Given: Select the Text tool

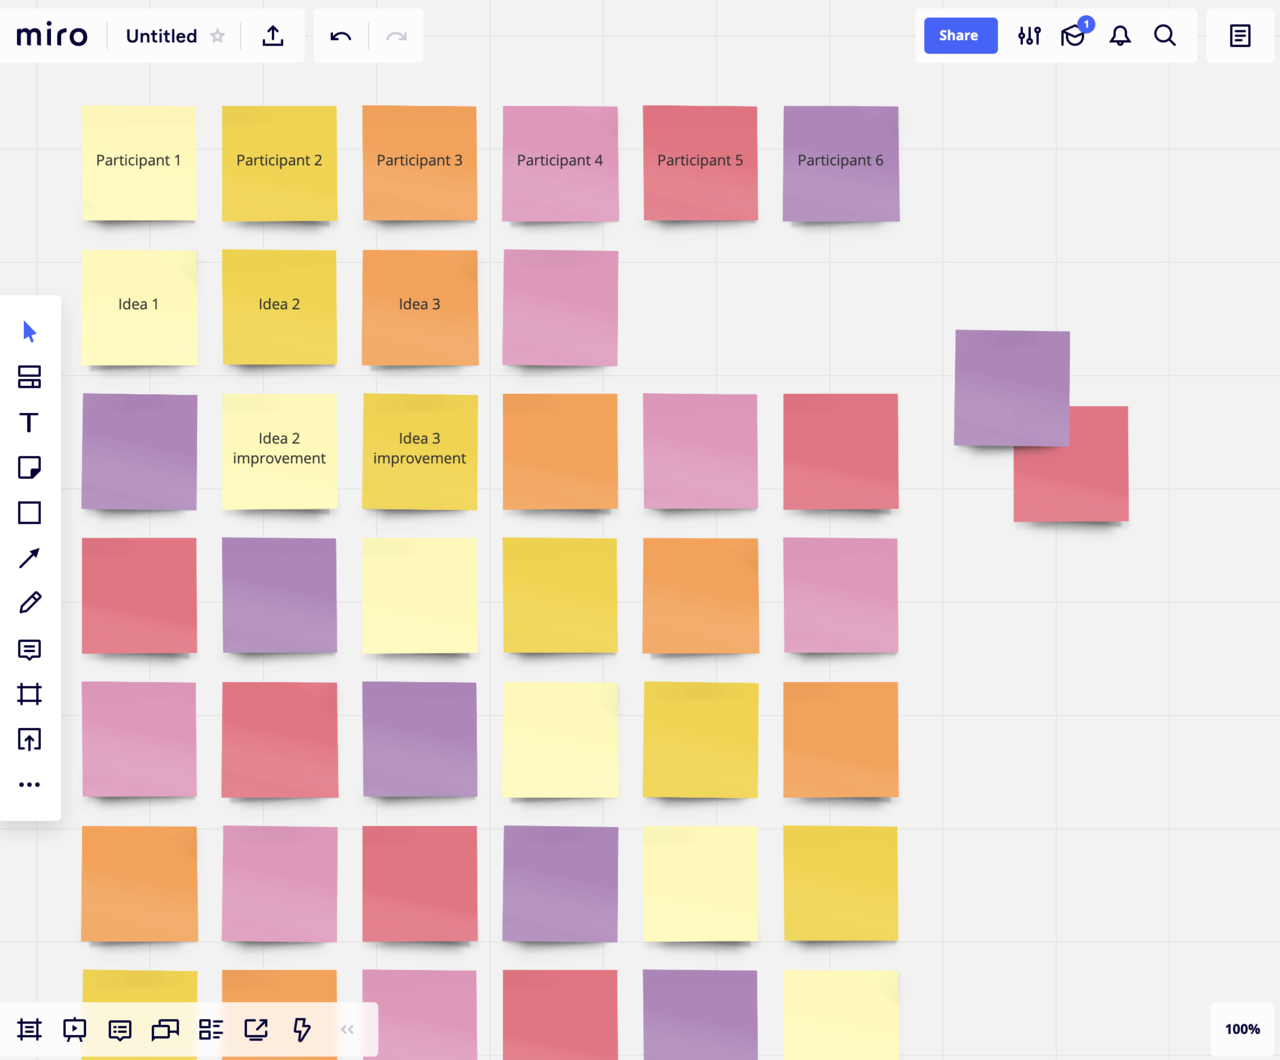Looking at the screenshot, I should pos(30,422).
